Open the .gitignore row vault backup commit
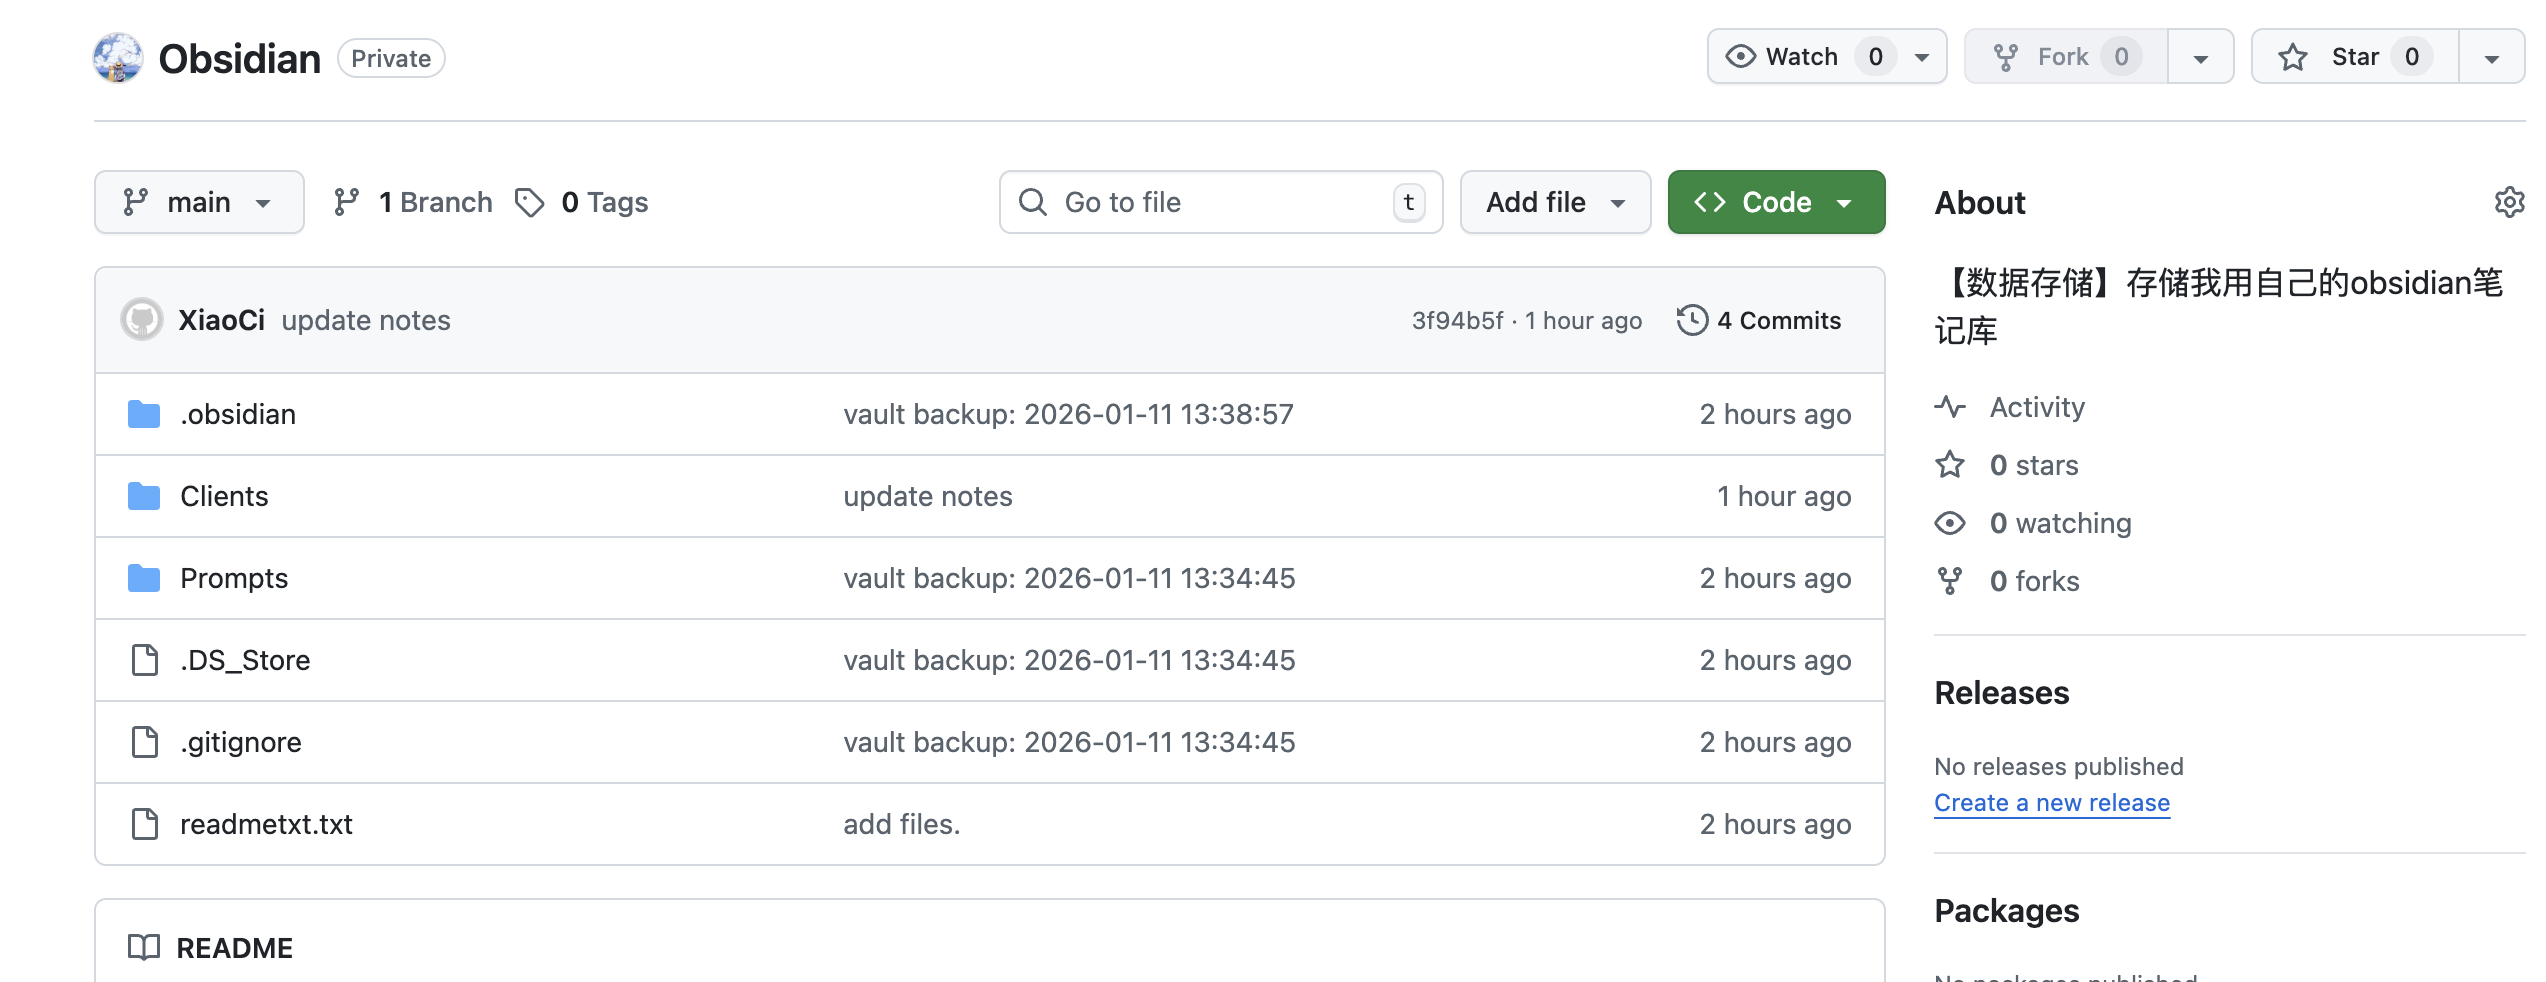Image resolution: width=2546 pixels, height=982 pixels. click(1069, 742)
